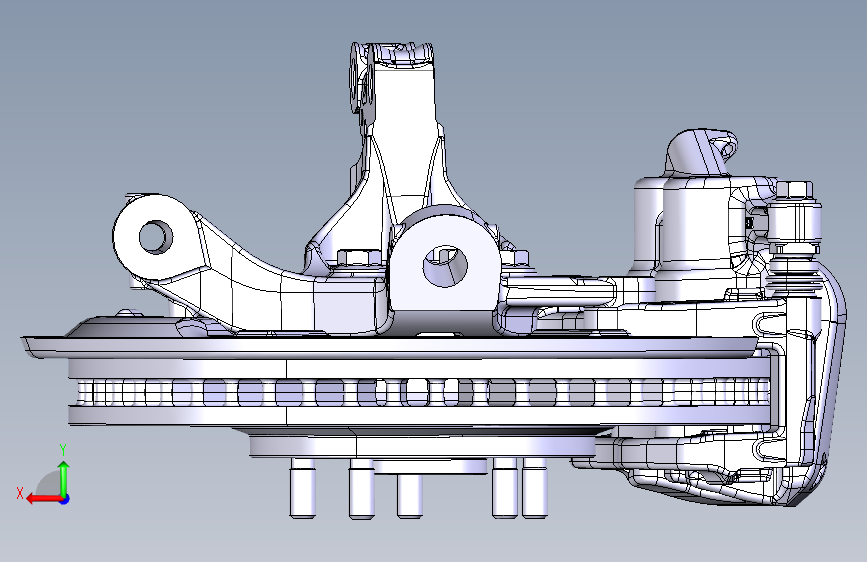Select the ventilated rotor cooling vanes
867x562 pixels.
[x=423, y=392]
